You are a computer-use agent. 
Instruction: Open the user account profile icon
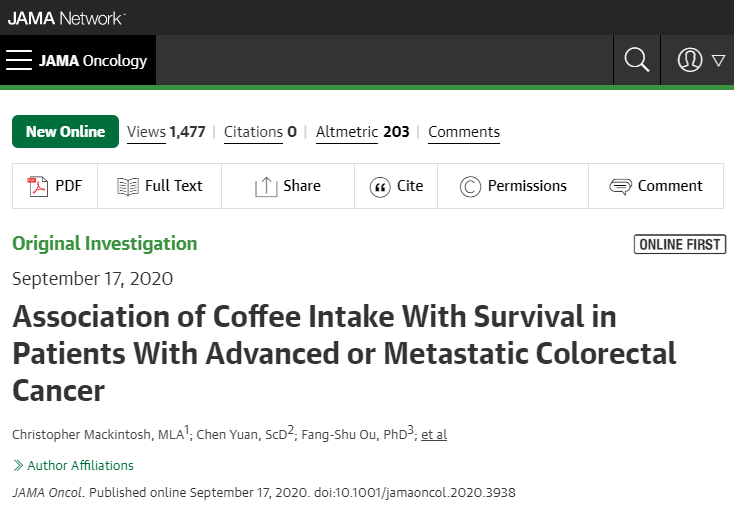pos(690,60)
